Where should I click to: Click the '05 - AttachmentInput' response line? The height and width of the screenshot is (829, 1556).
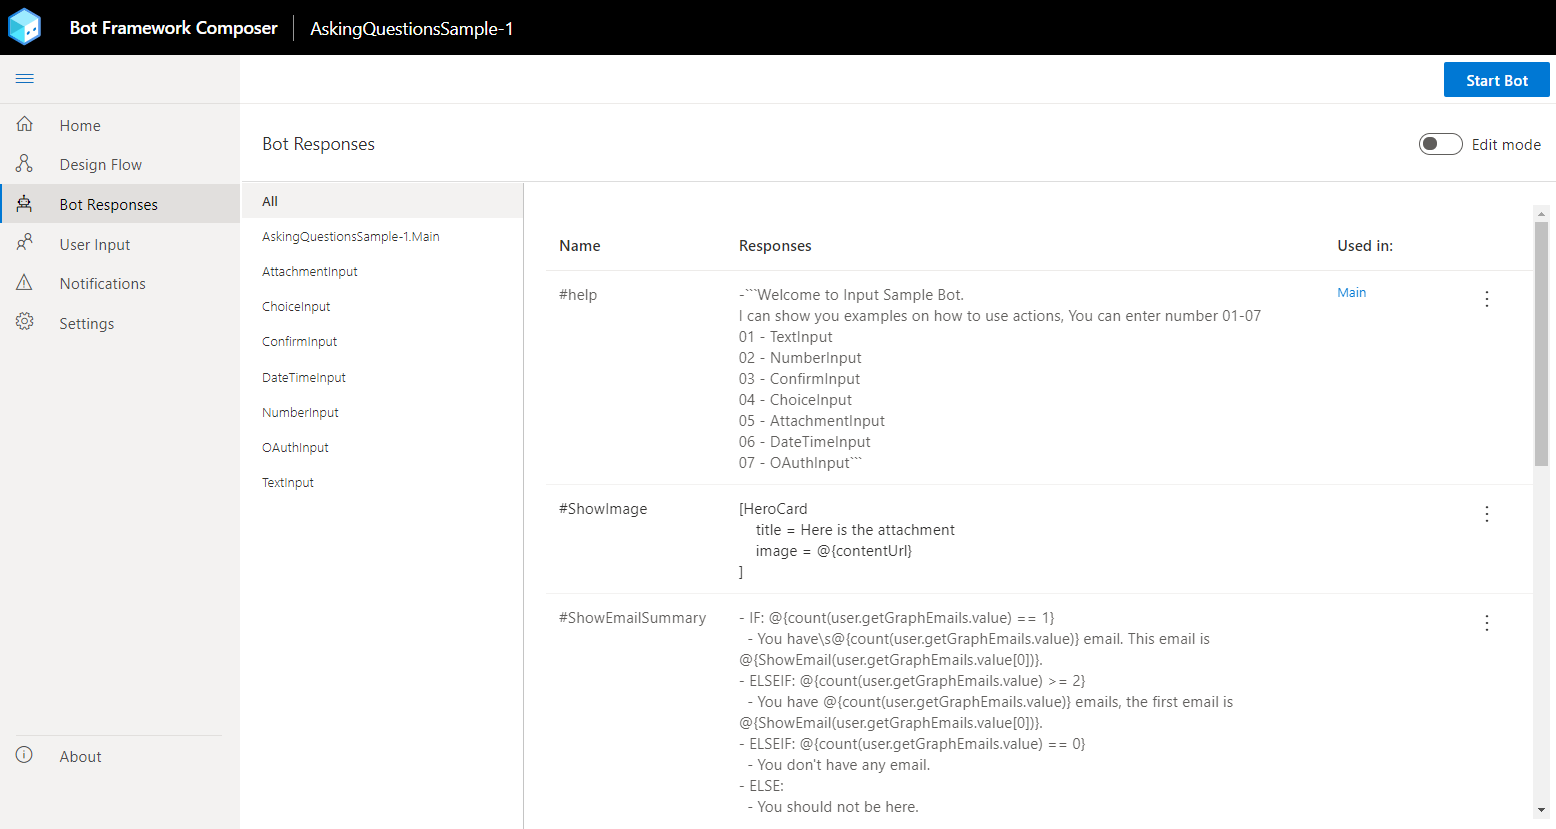coord(812,420)
